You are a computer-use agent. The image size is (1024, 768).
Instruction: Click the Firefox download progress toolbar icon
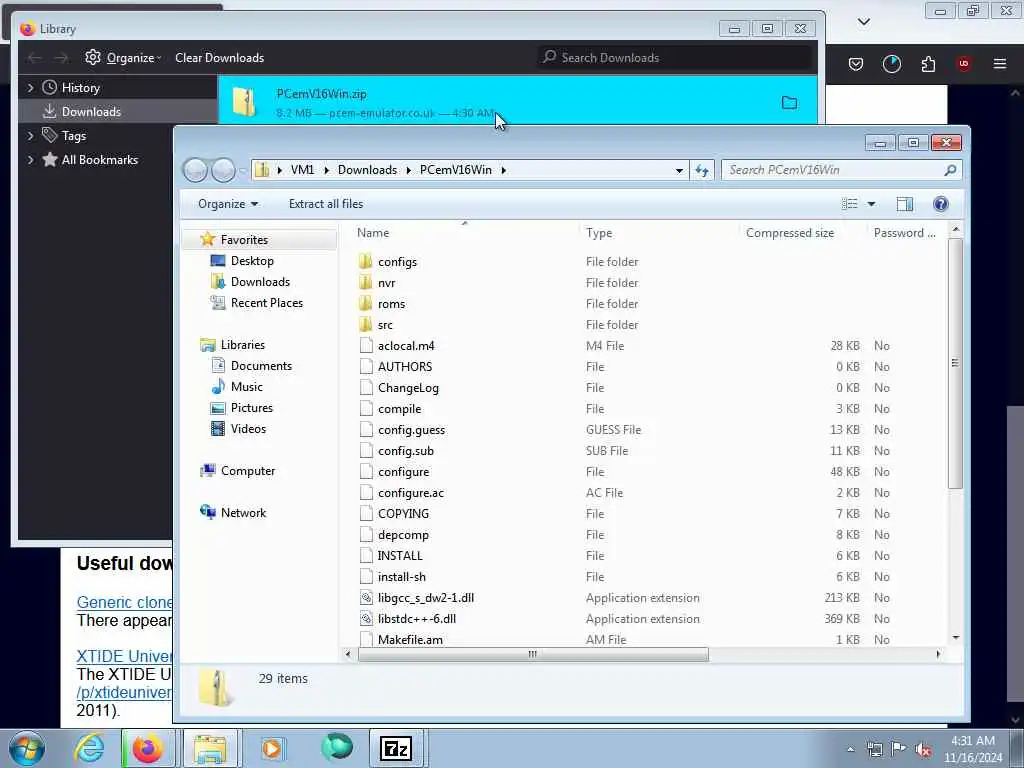tap(891, 64)
